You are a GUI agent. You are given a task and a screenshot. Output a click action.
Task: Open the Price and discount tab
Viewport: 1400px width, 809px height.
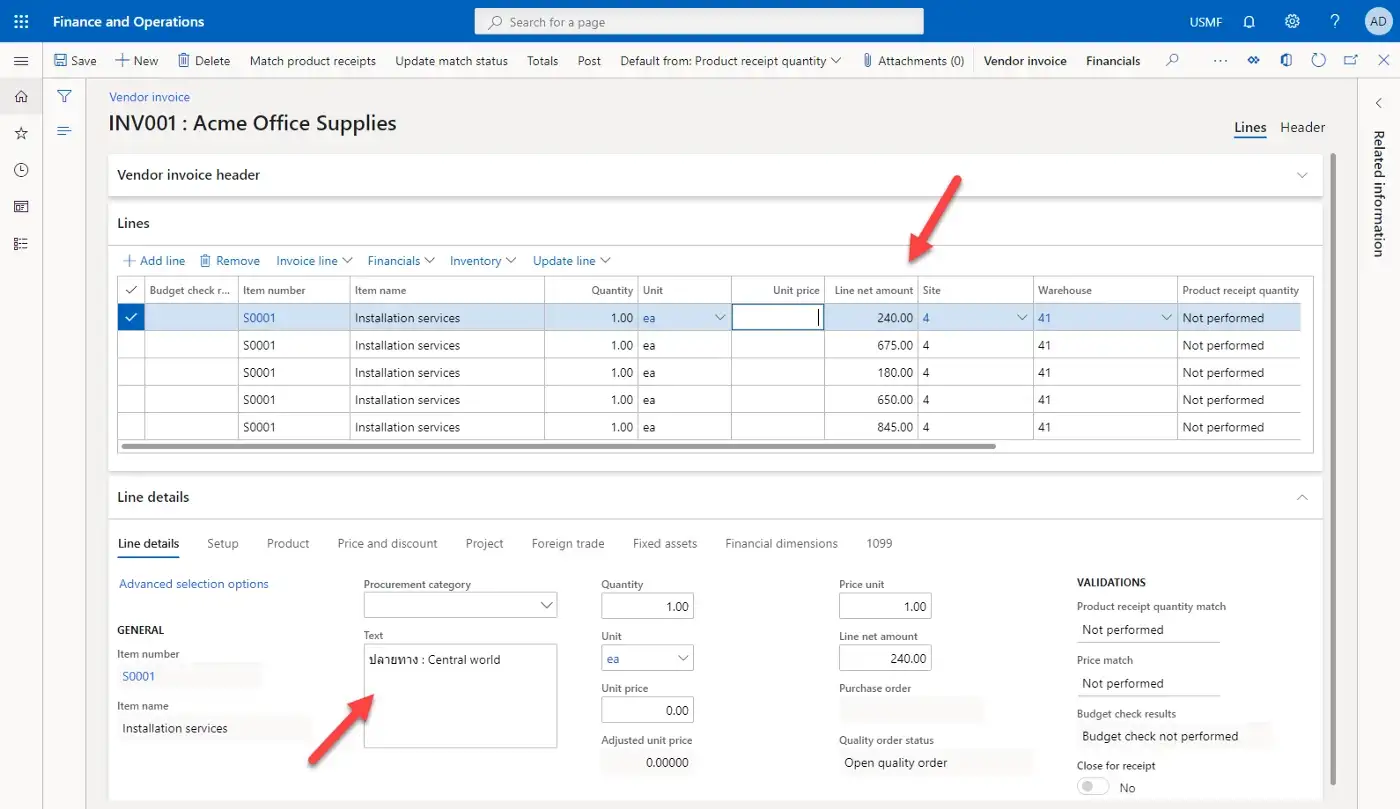387,544
